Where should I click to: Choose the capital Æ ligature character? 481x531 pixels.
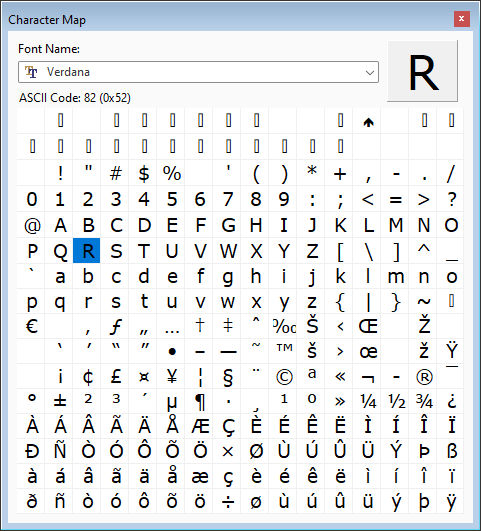(200, 427)
